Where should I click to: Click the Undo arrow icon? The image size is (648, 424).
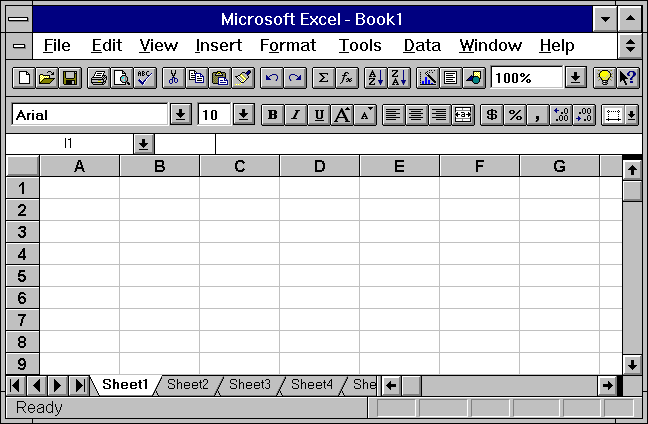pyautogui.click(x=272, y=78)
